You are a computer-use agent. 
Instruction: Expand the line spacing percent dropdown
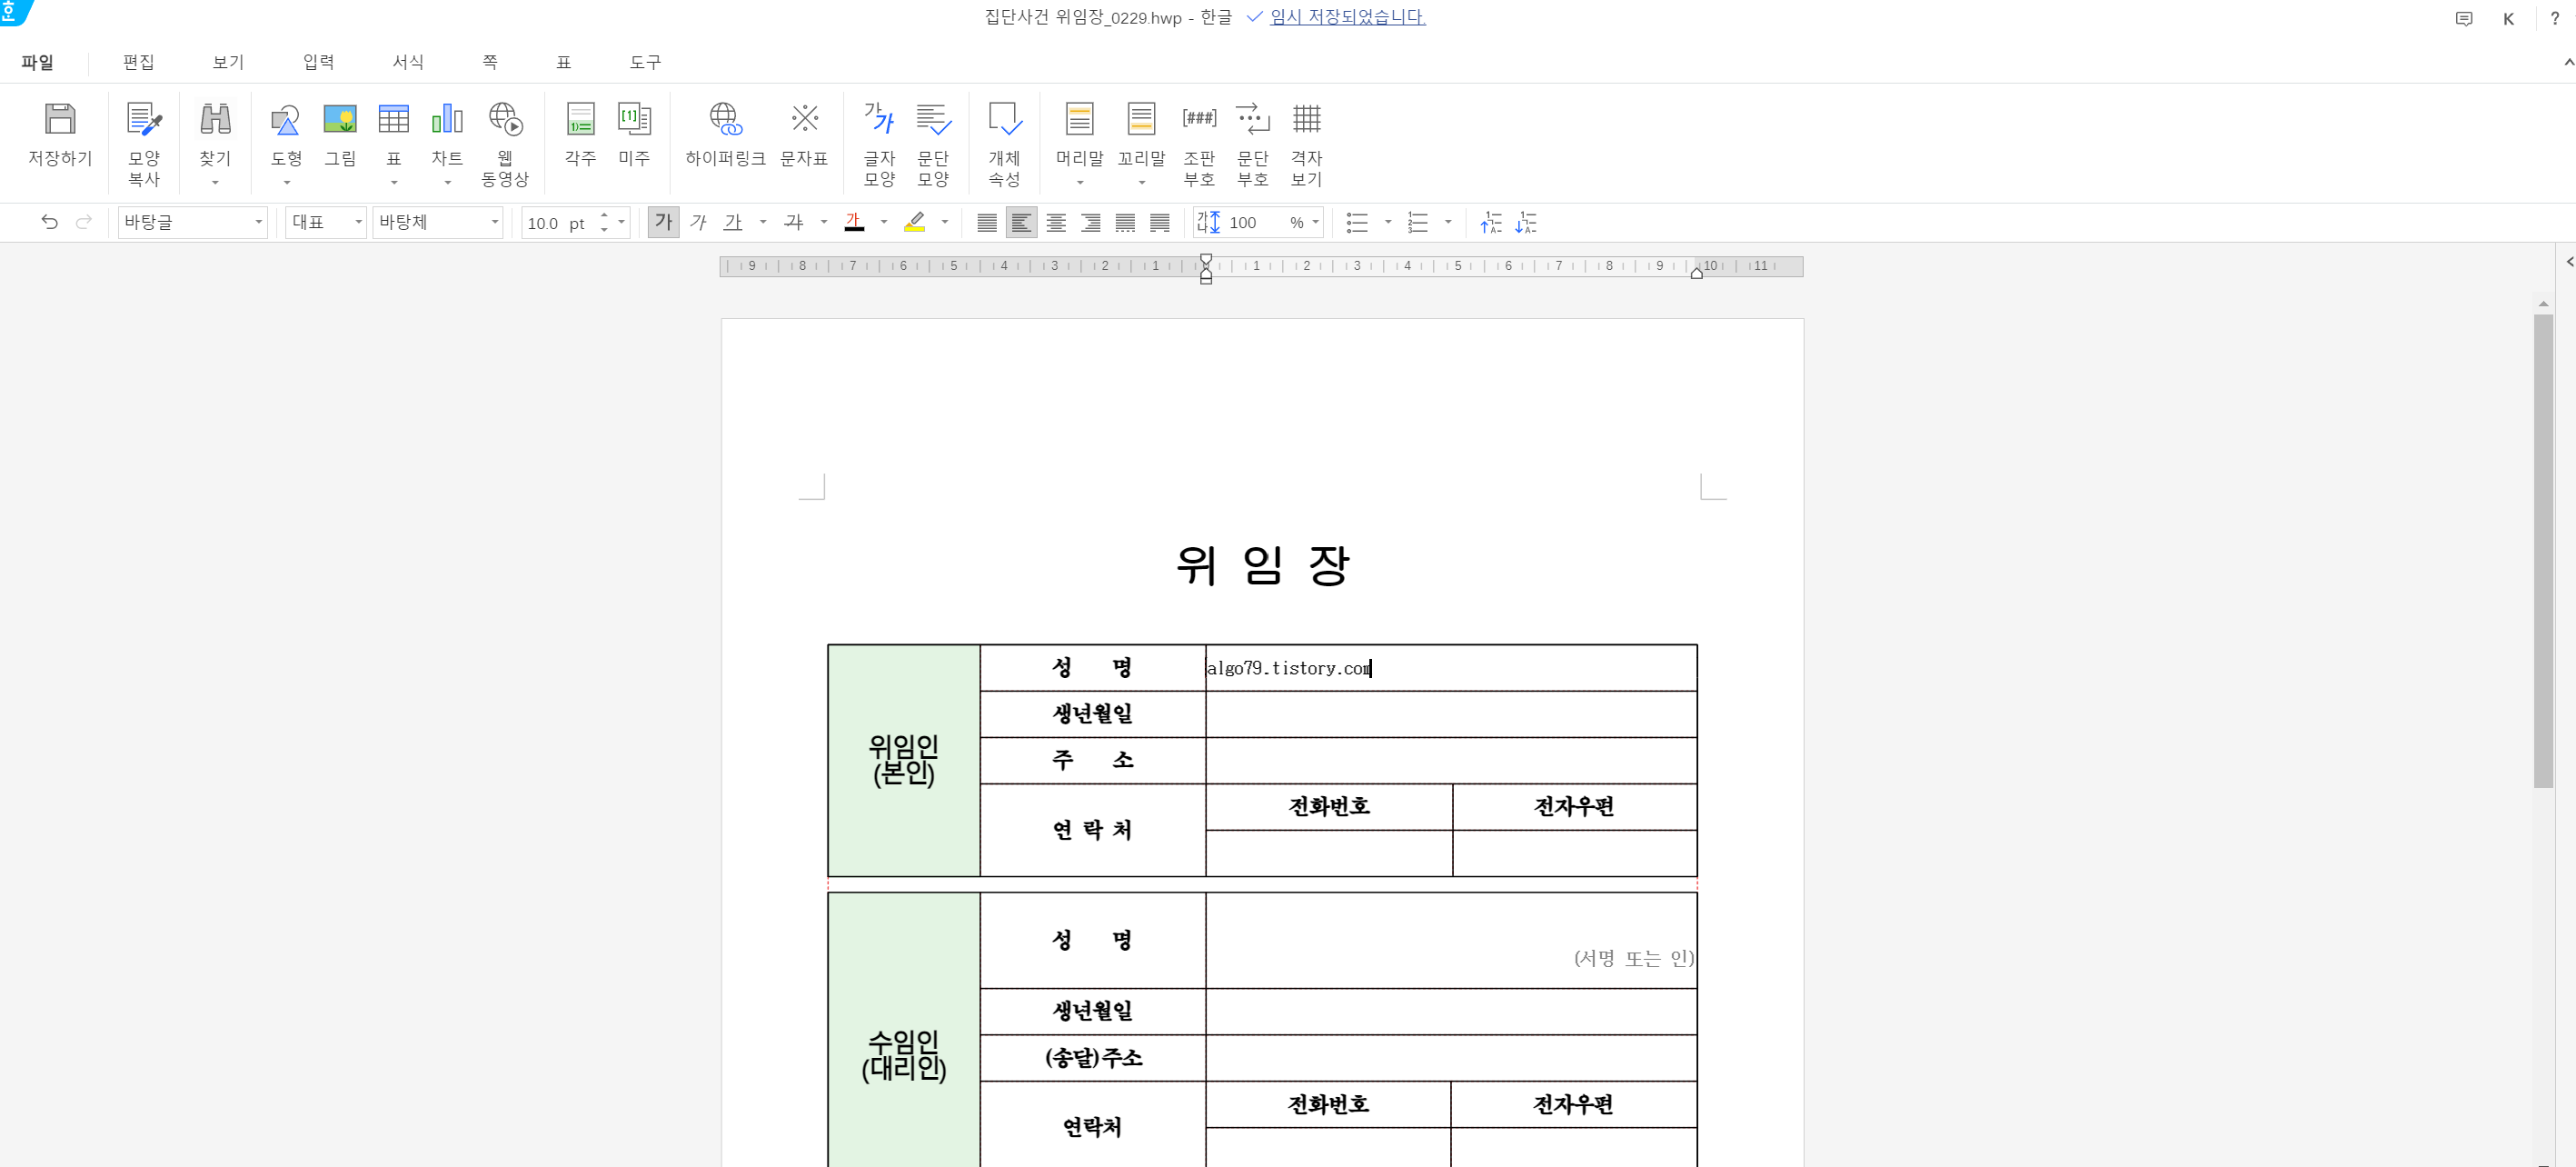coord(1316,222)
